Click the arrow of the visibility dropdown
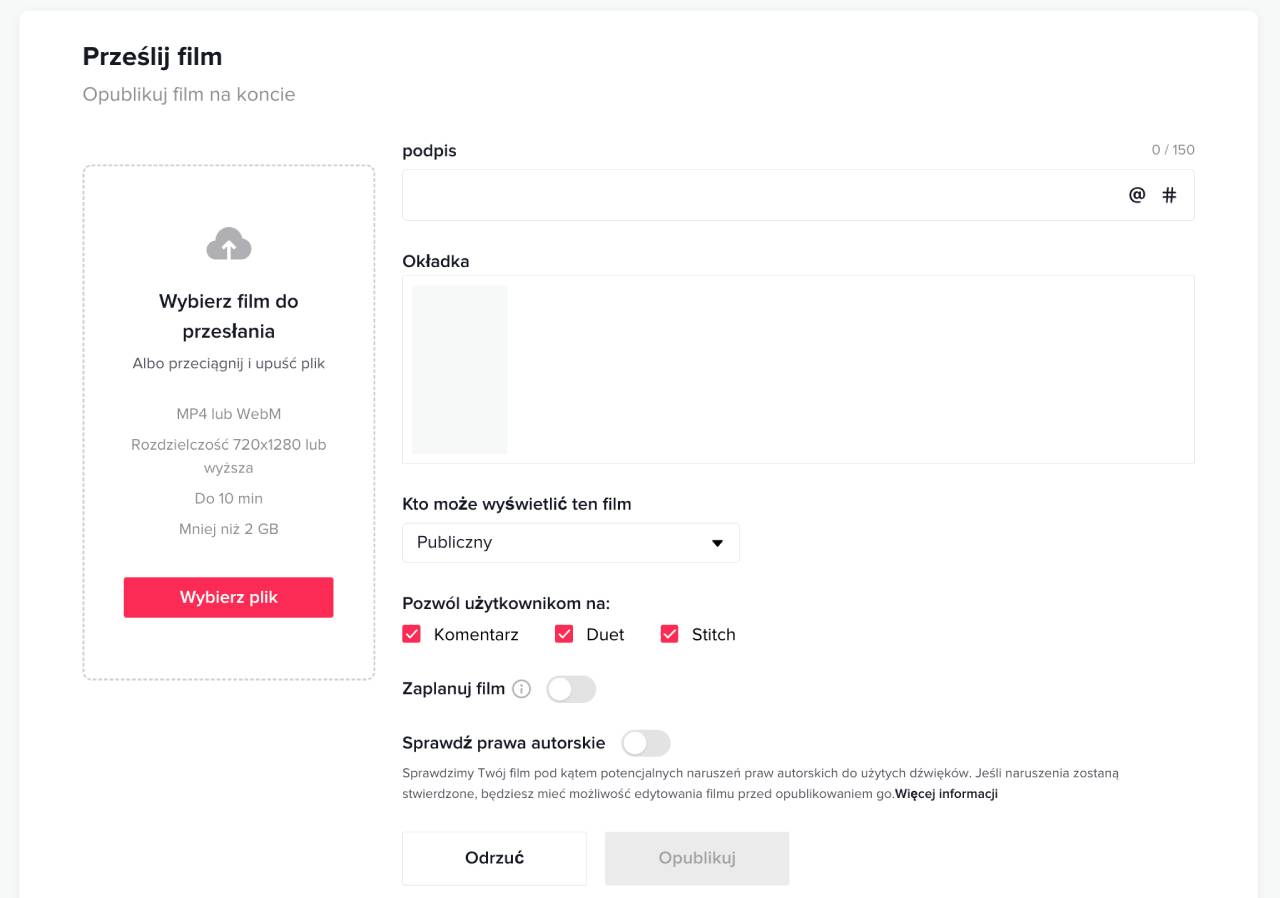The width and height of the screenshot is (1280, 898). click(x=717, y=543)
